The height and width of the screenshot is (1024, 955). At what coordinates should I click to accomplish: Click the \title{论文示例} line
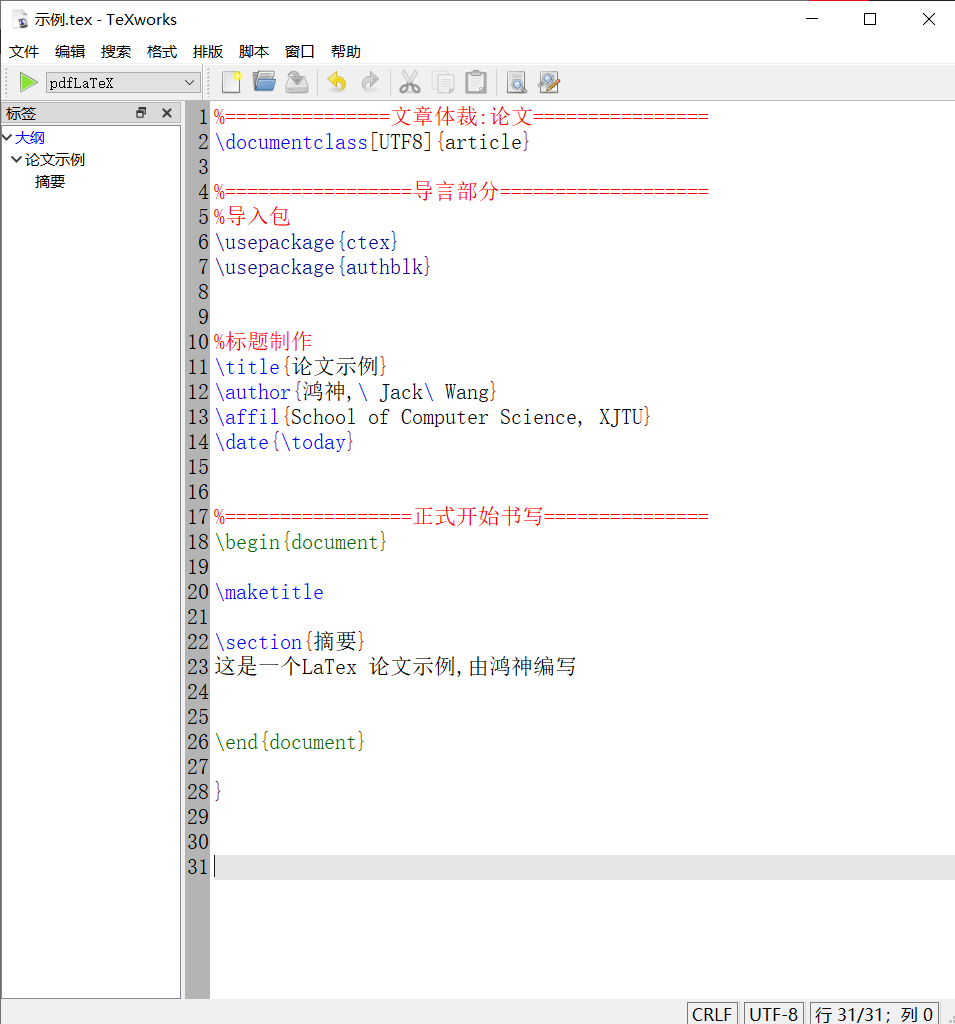click(300, 366)
